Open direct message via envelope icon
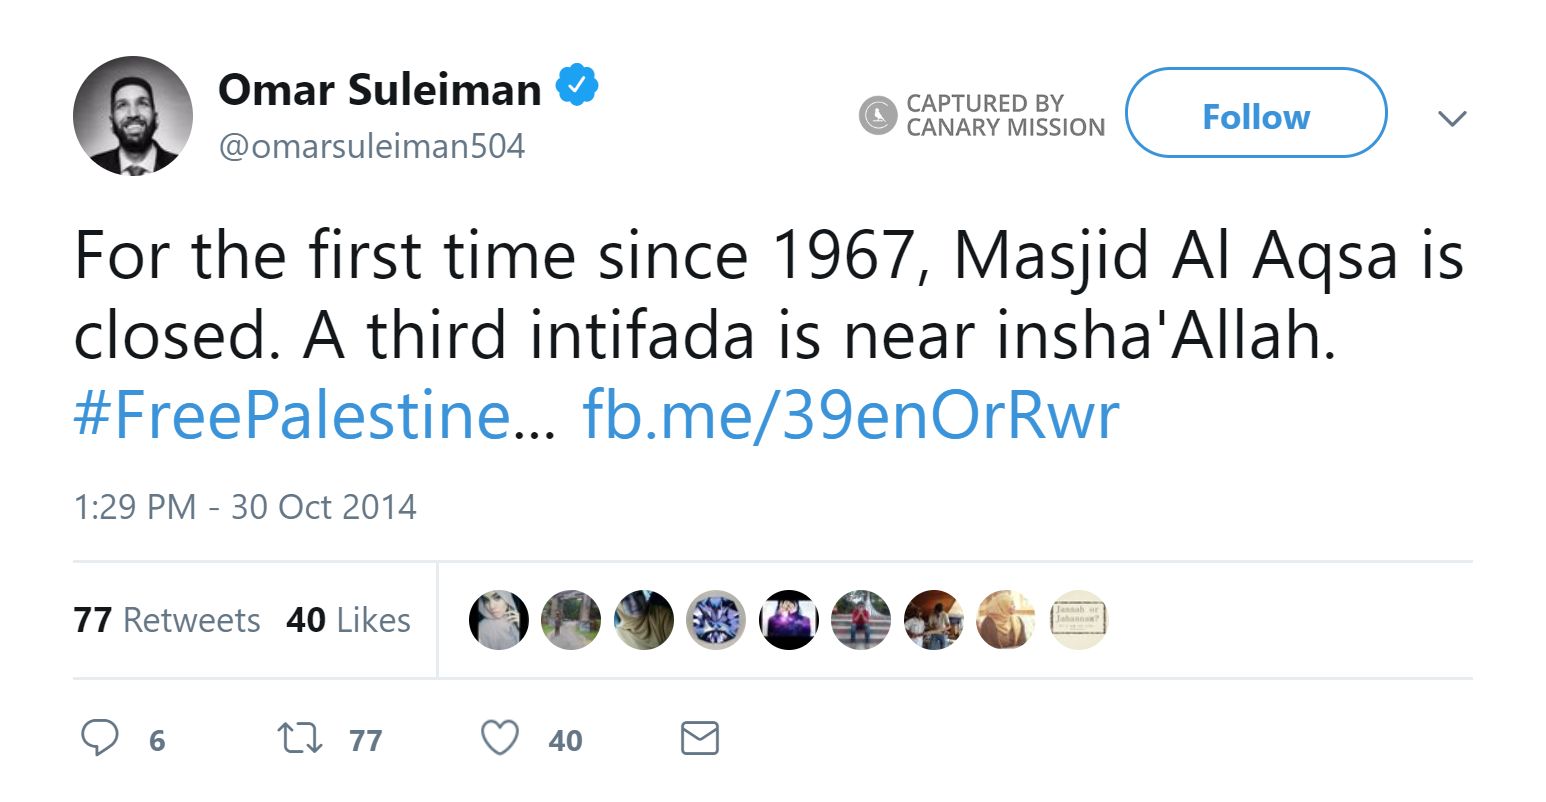The height and width of the screenshot is (802, 1546). (x=699, y=738)
